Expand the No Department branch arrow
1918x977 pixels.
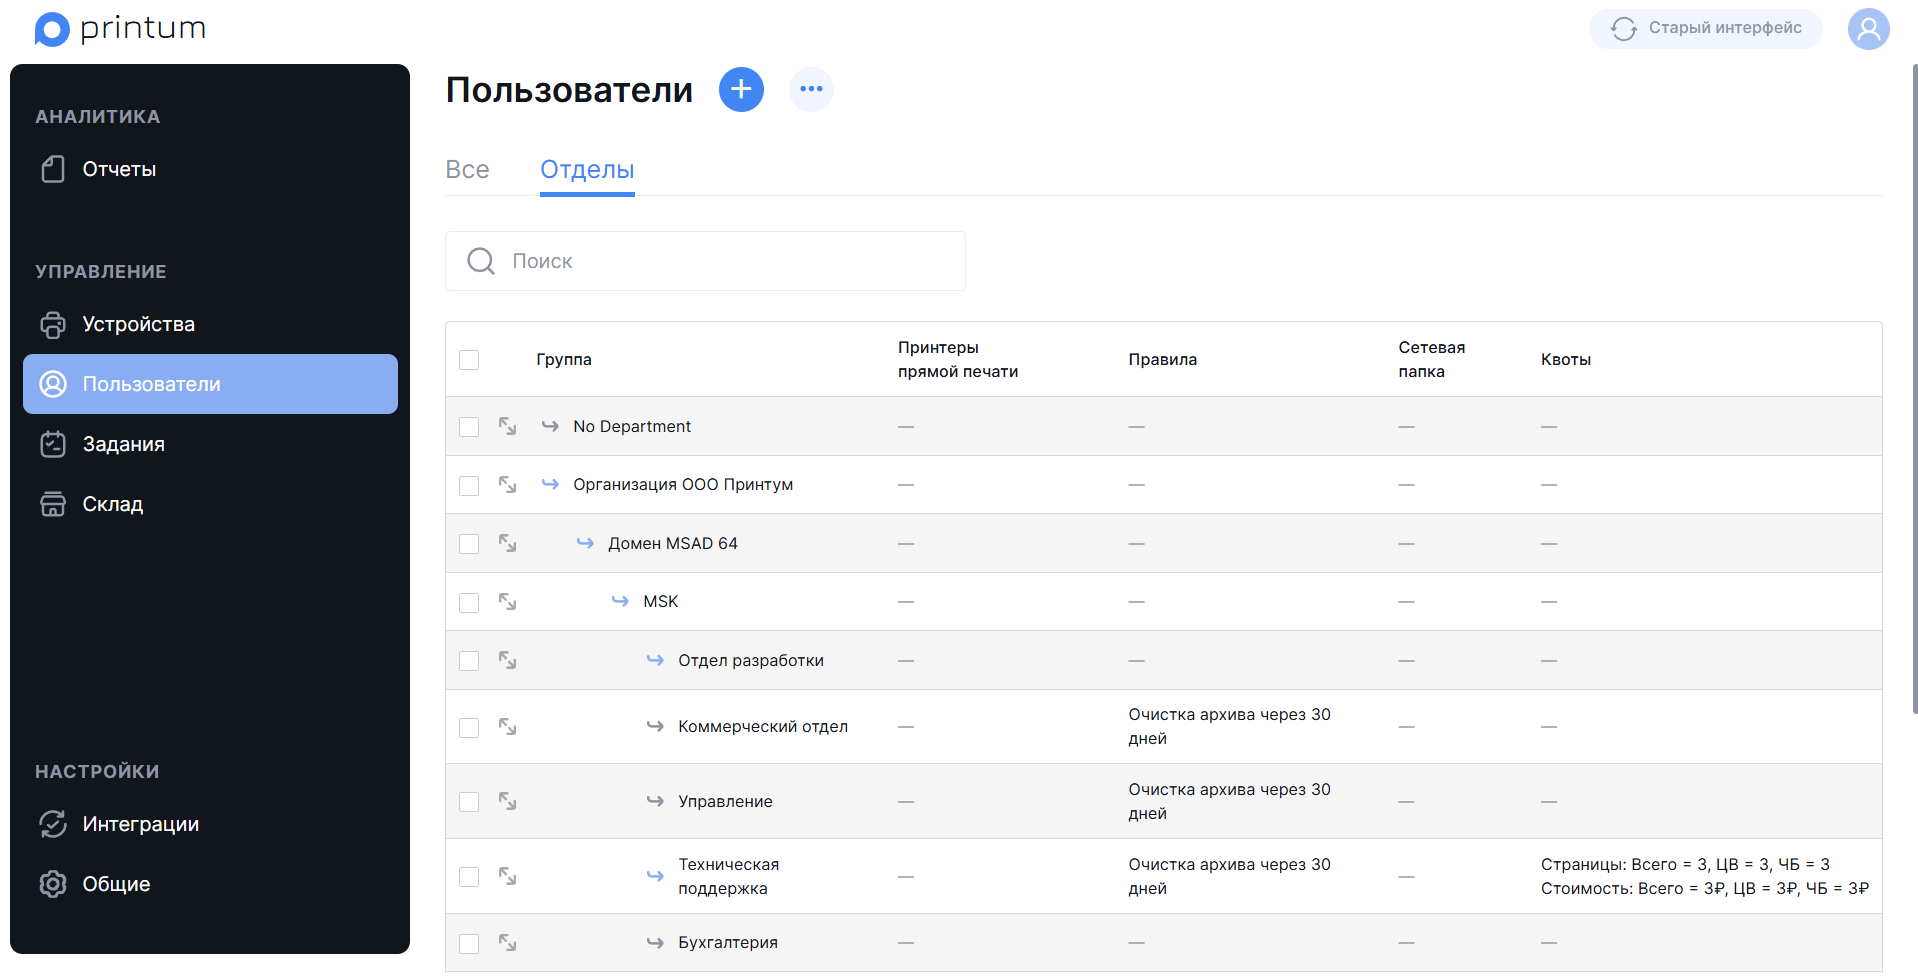pyautogui.click(x=550, y=426)
